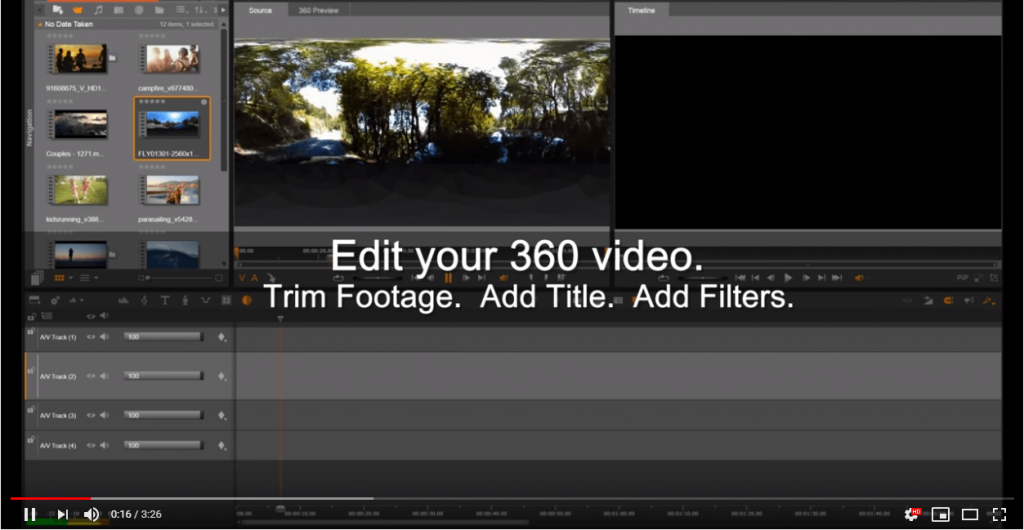Click the Title T tool

pos(165,300)
